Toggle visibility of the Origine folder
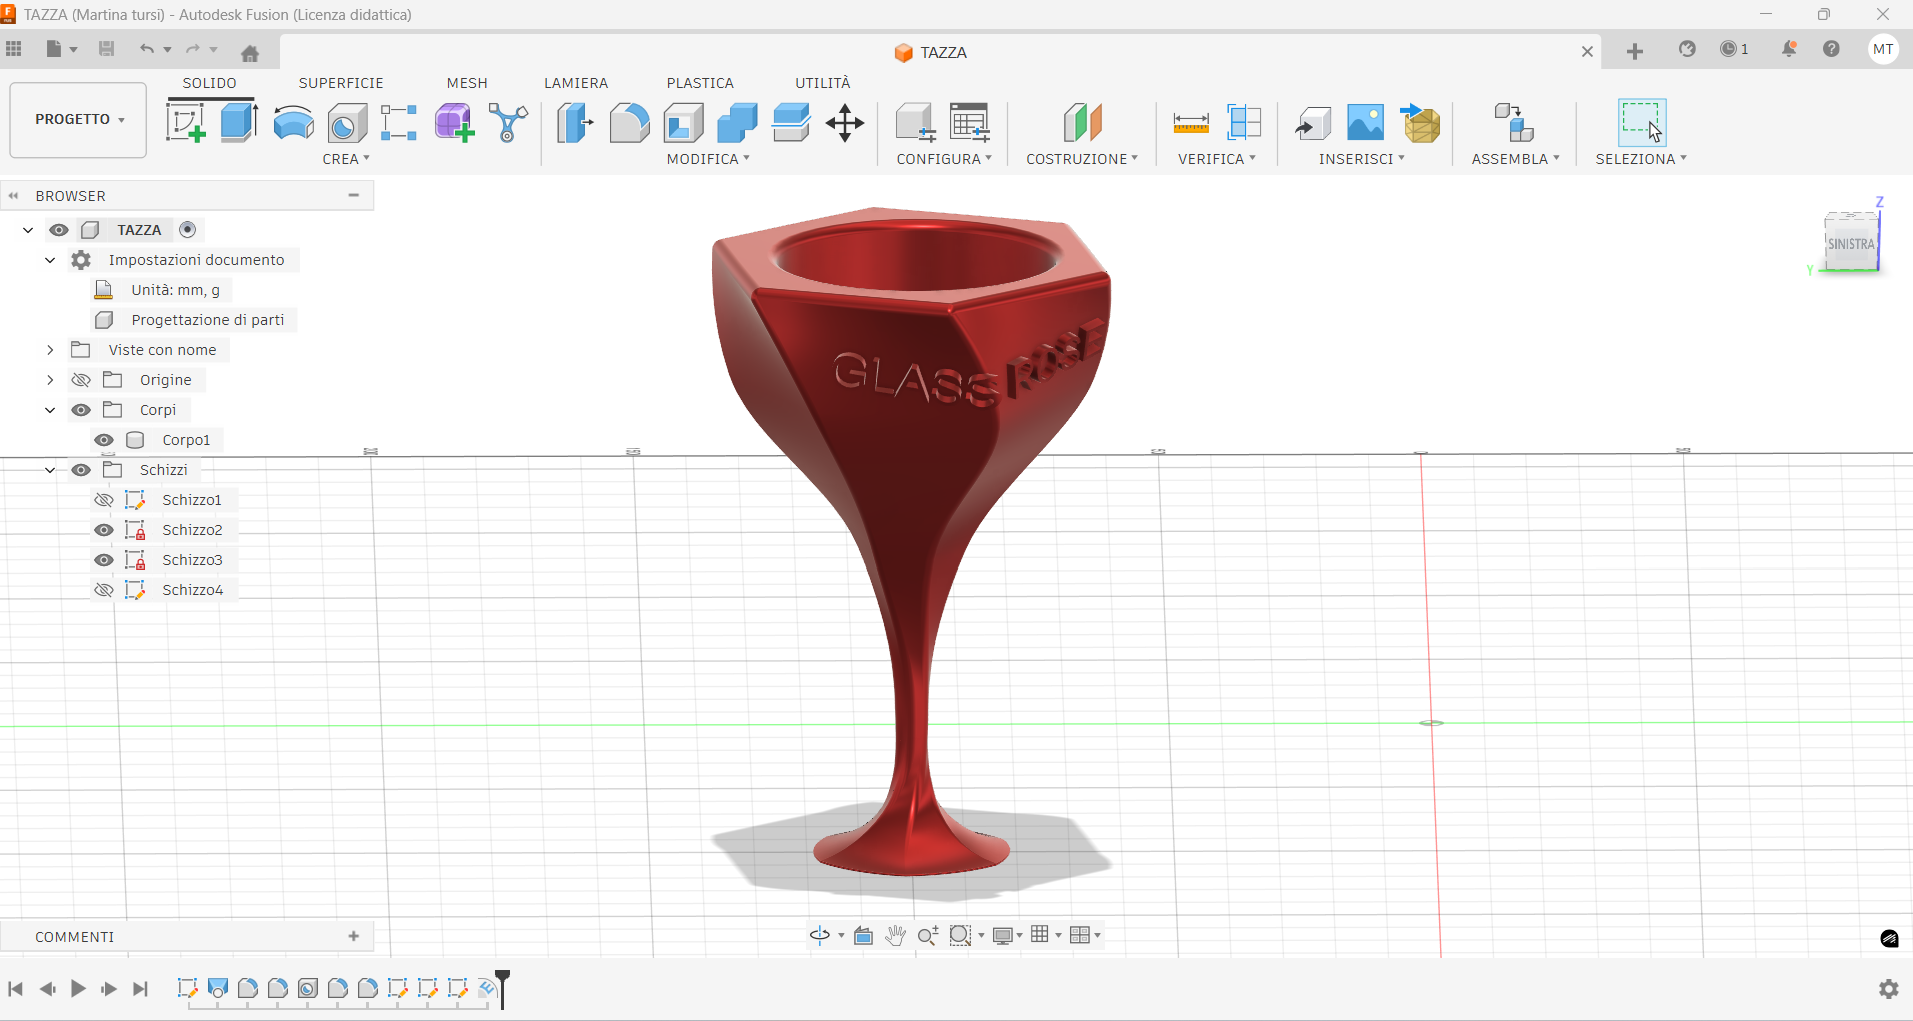Image resolution: width=1913 pixels, height=1021 pixels. (81, 380)
